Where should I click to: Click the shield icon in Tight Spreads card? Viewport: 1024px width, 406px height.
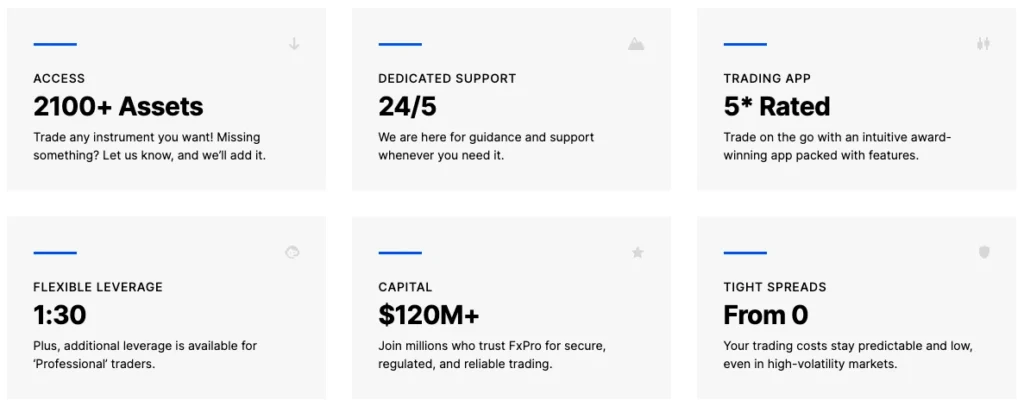pos(984,252)
